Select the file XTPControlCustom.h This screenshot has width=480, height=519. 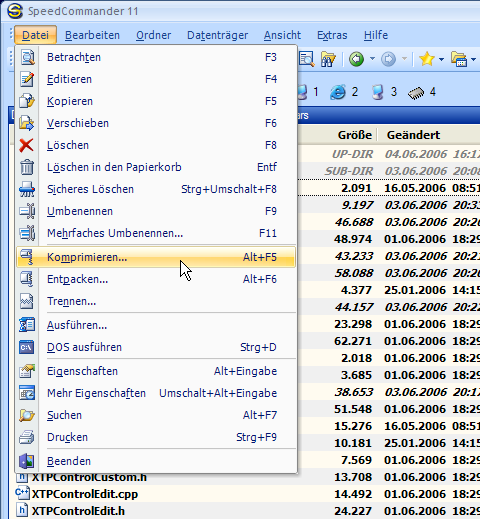(89, 477)
